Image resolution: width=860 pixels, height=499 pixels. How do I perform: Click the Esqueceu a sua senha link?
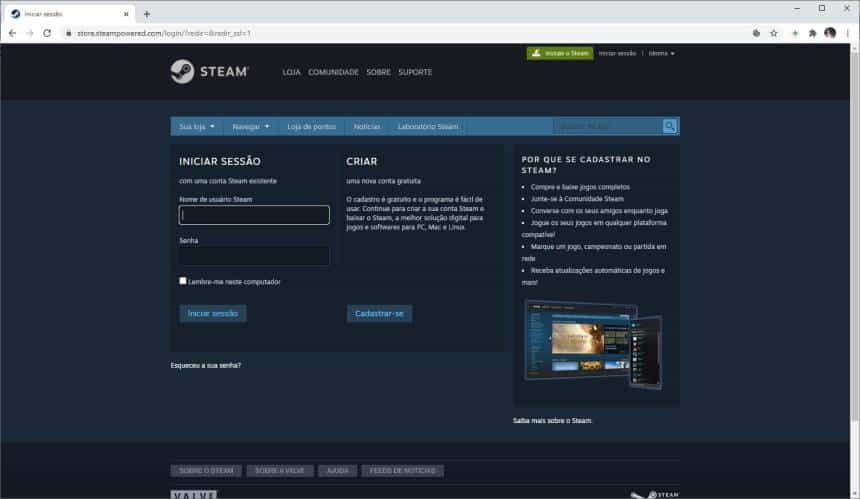[x=206, y=365]
